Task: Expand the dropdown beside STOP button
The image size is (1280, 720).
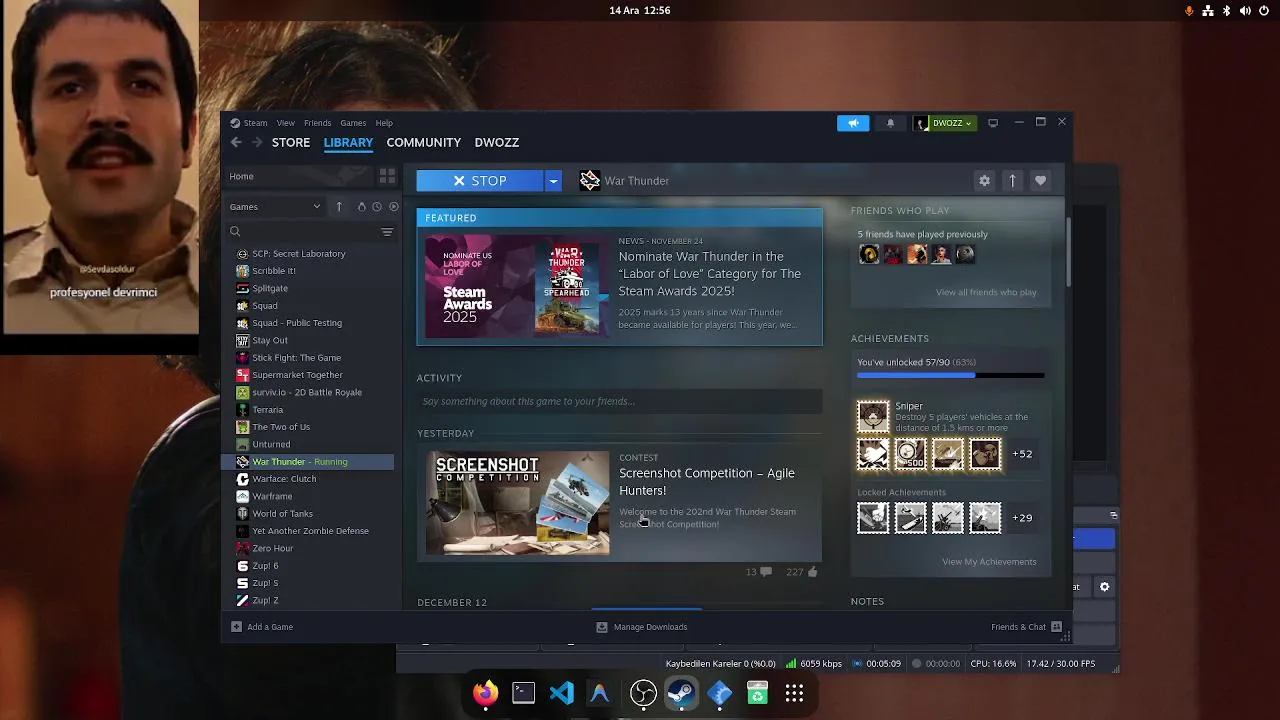Action: coord(552,181)
